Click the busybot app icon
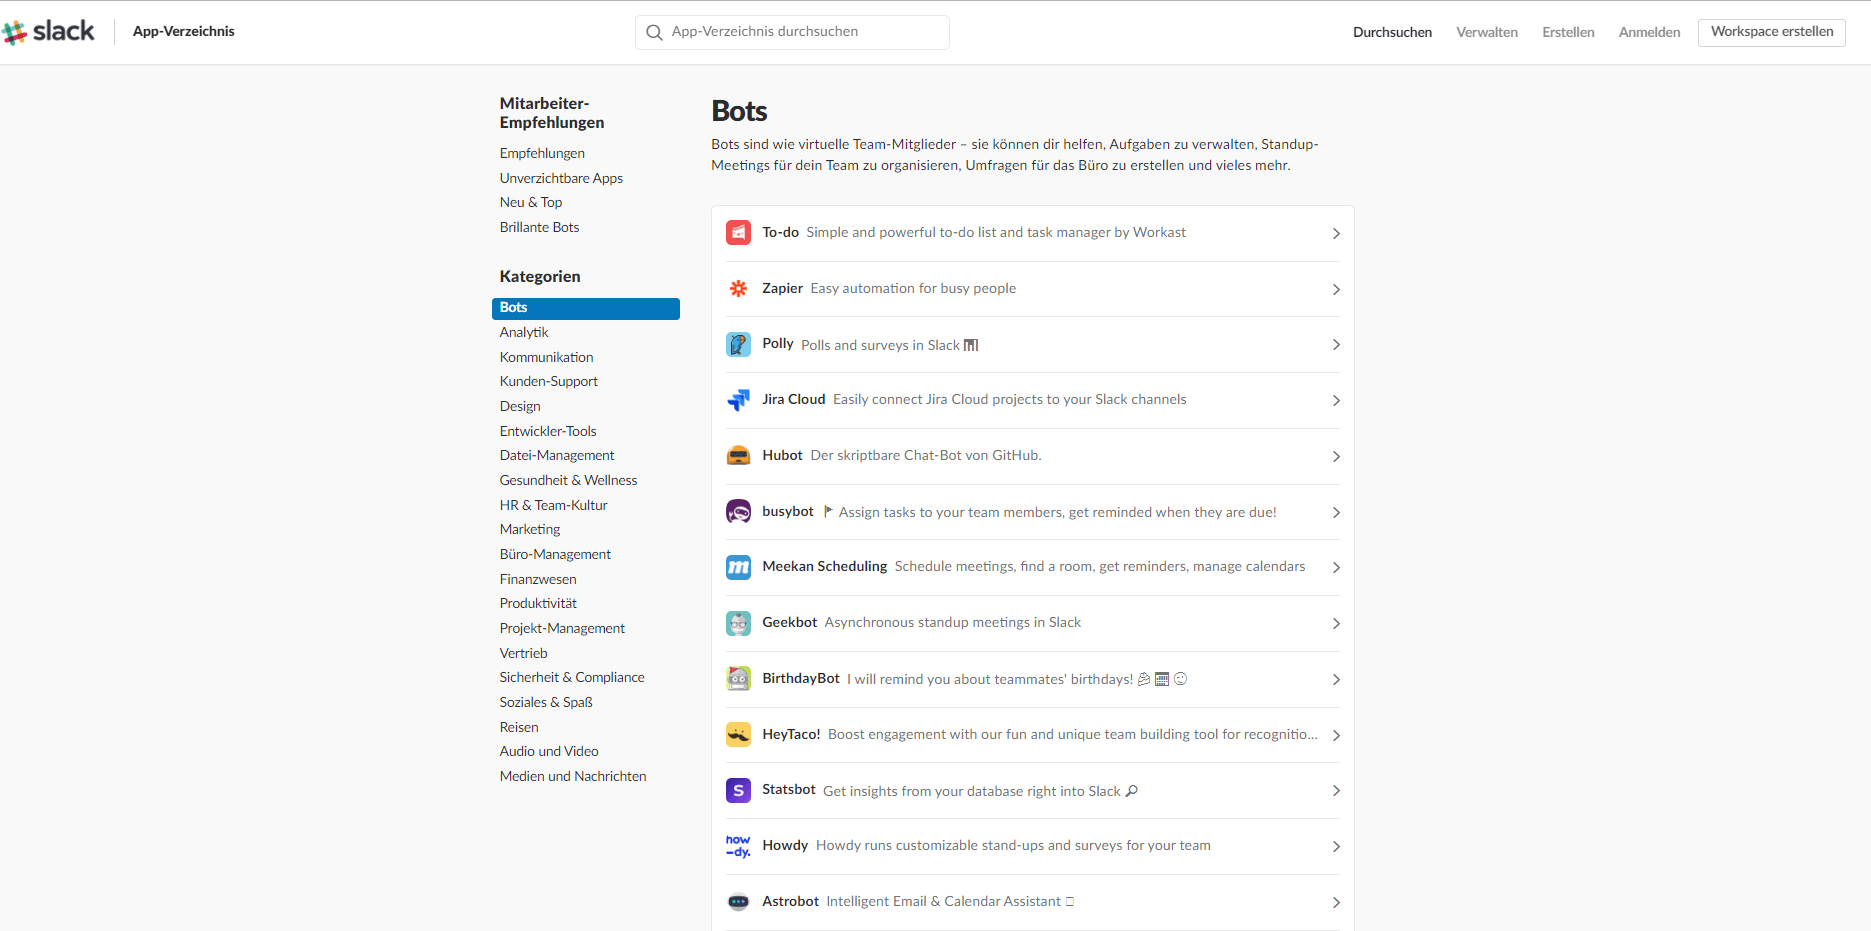The image size is (1871, 931). [x=738, y=512]
